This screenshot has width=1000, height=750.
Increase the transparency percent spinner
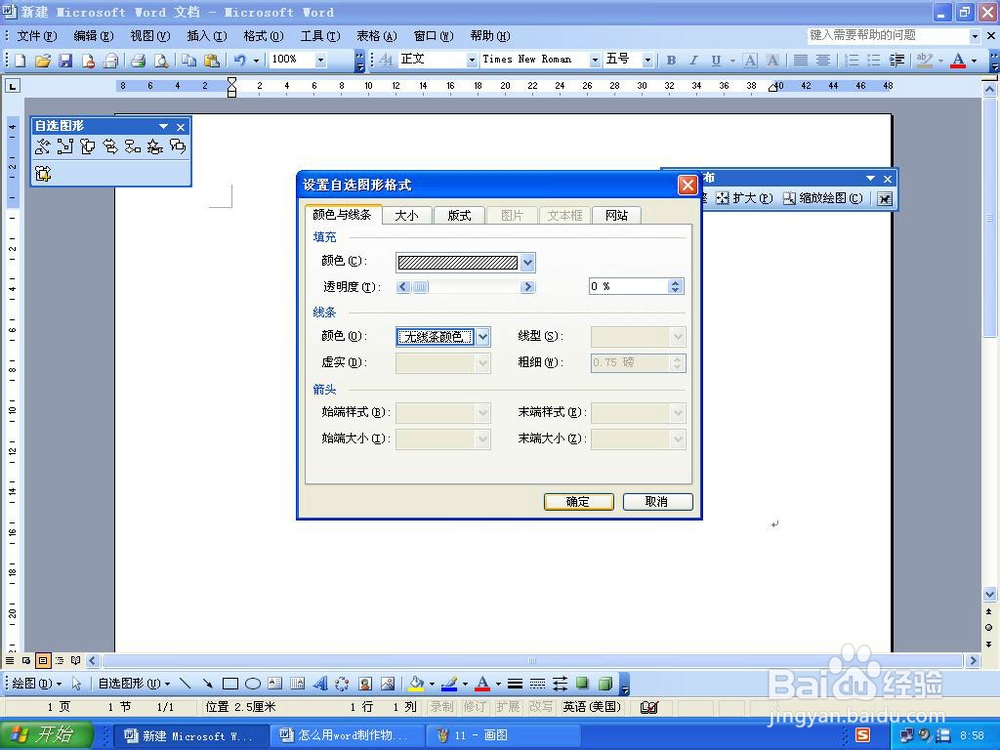(x=675, y=283)
